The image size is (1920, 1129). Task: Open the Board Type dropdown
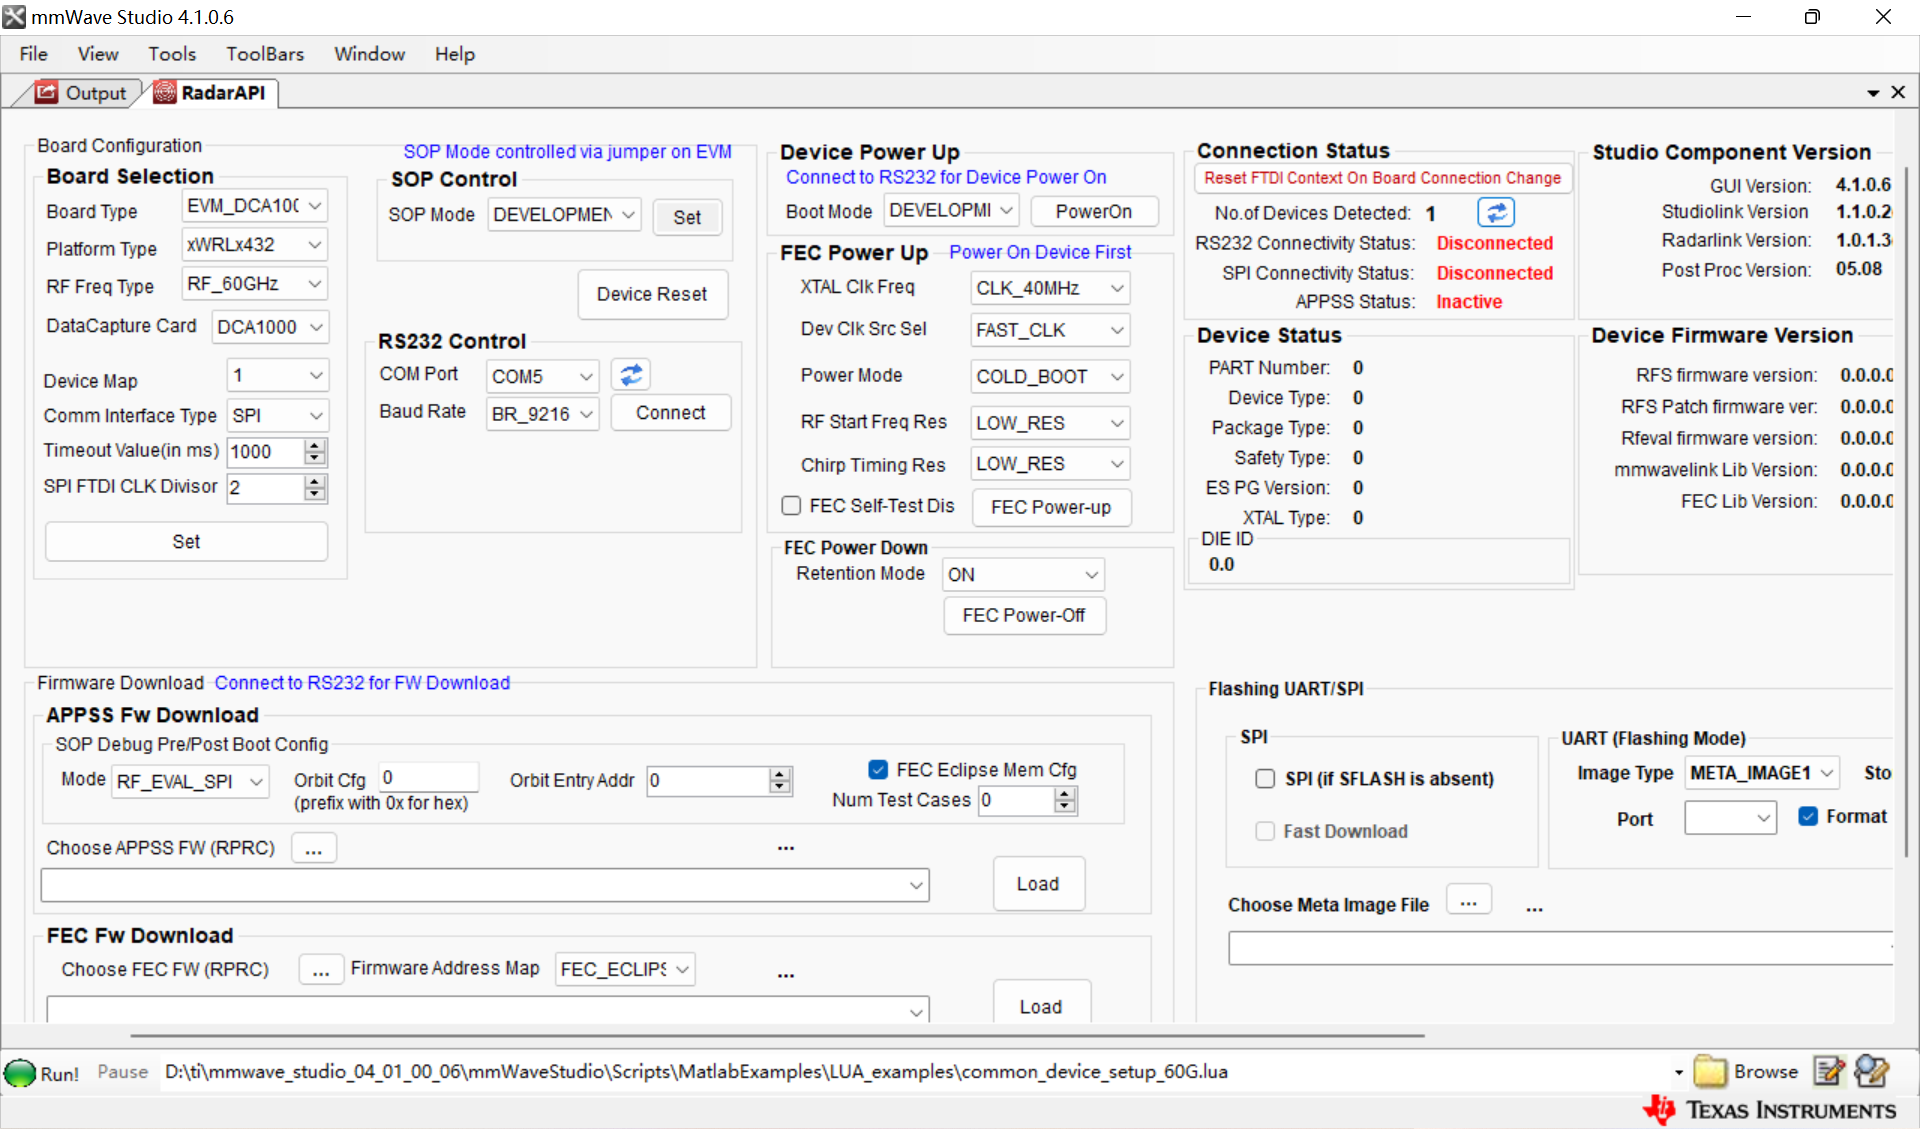click(255, 206)
